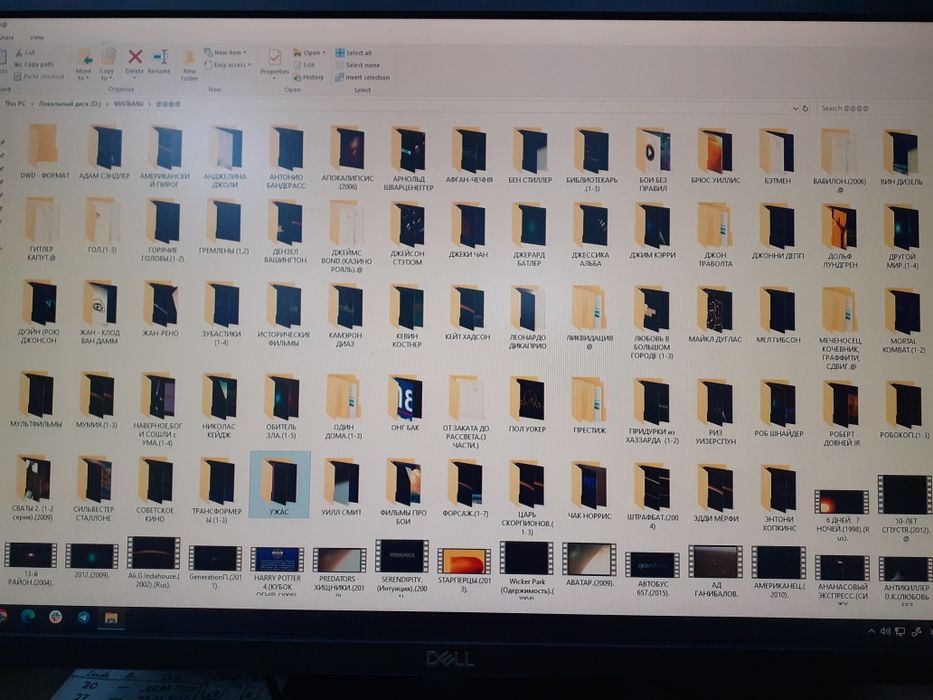Viewport: 933px width, 700px height.
Task: Open the Share ribbon tab
Action: [7, 37]
